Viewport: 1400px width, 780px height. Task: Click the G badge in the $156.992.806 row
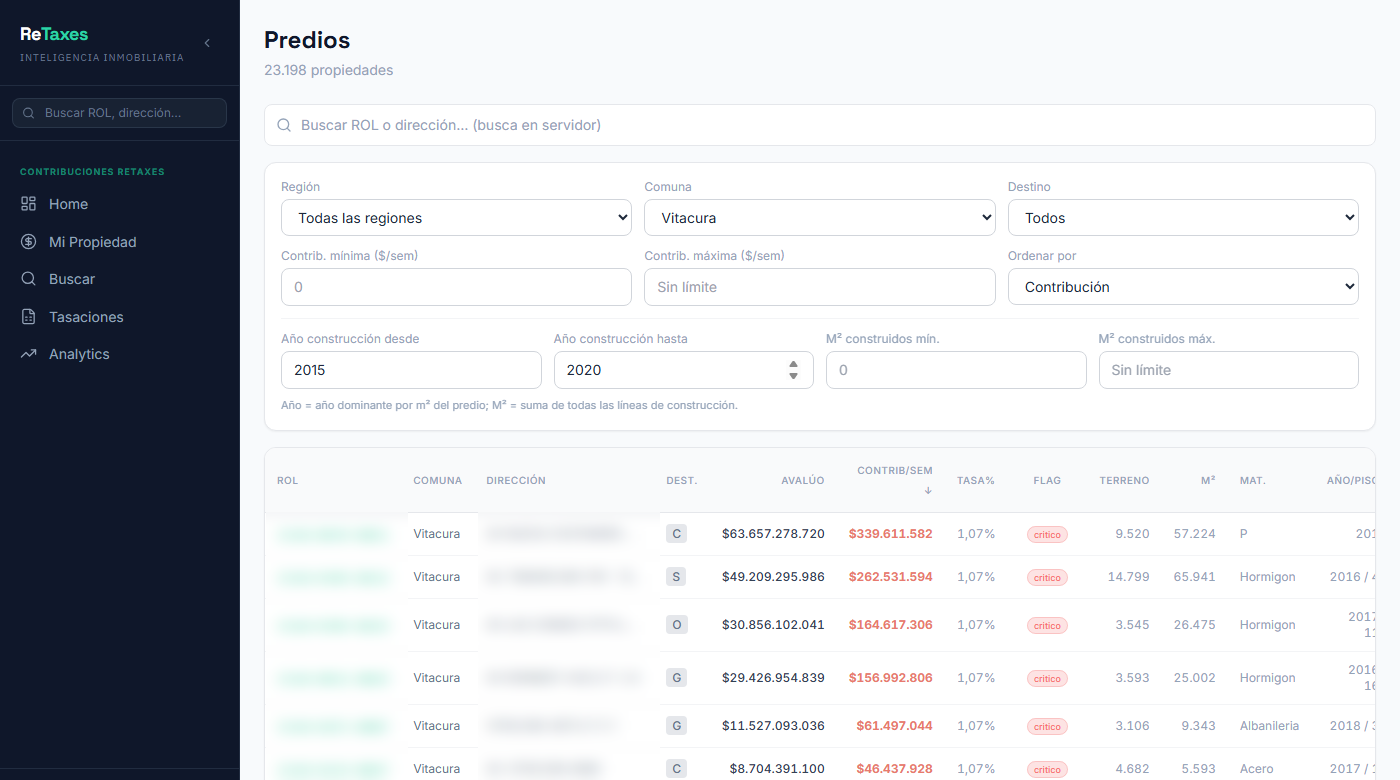tap(676, 678)
